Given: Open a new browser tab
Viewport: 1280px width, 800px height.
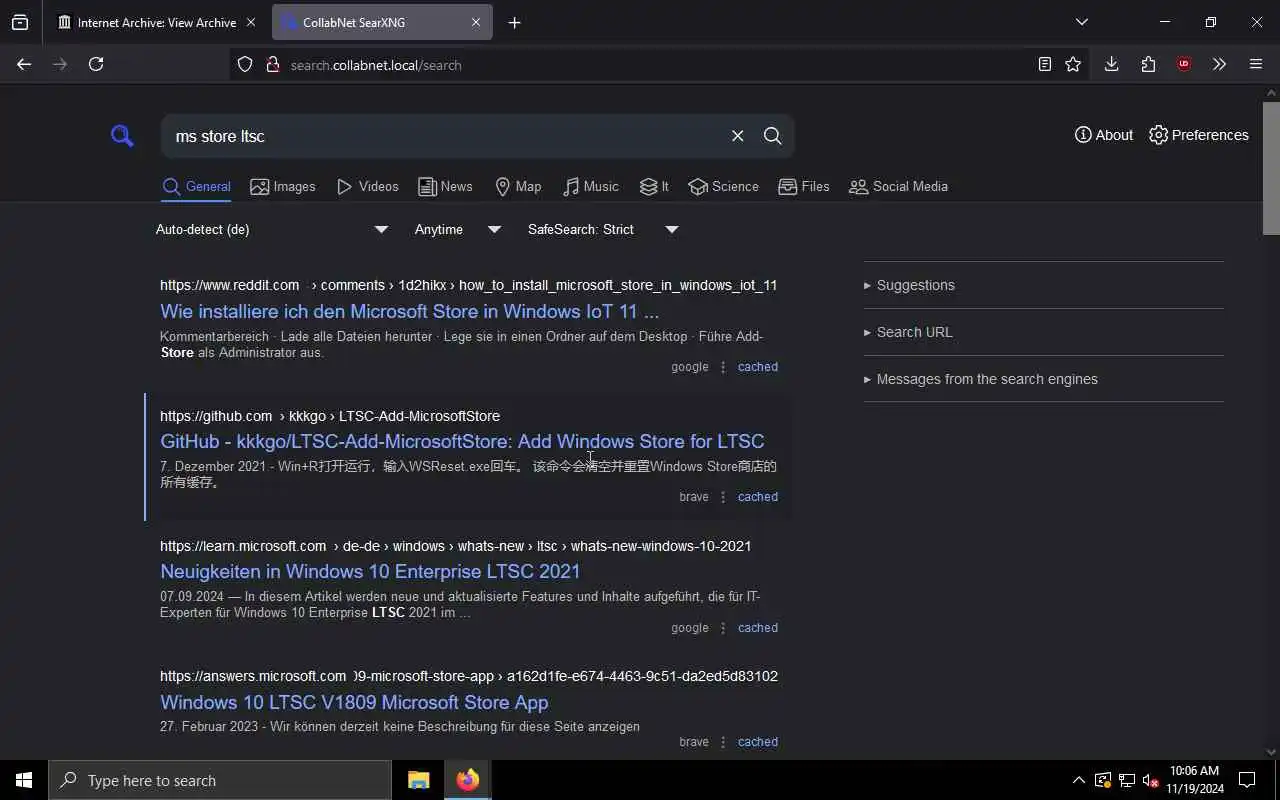Looking at the screenshot, I should (x=514, y=22).
